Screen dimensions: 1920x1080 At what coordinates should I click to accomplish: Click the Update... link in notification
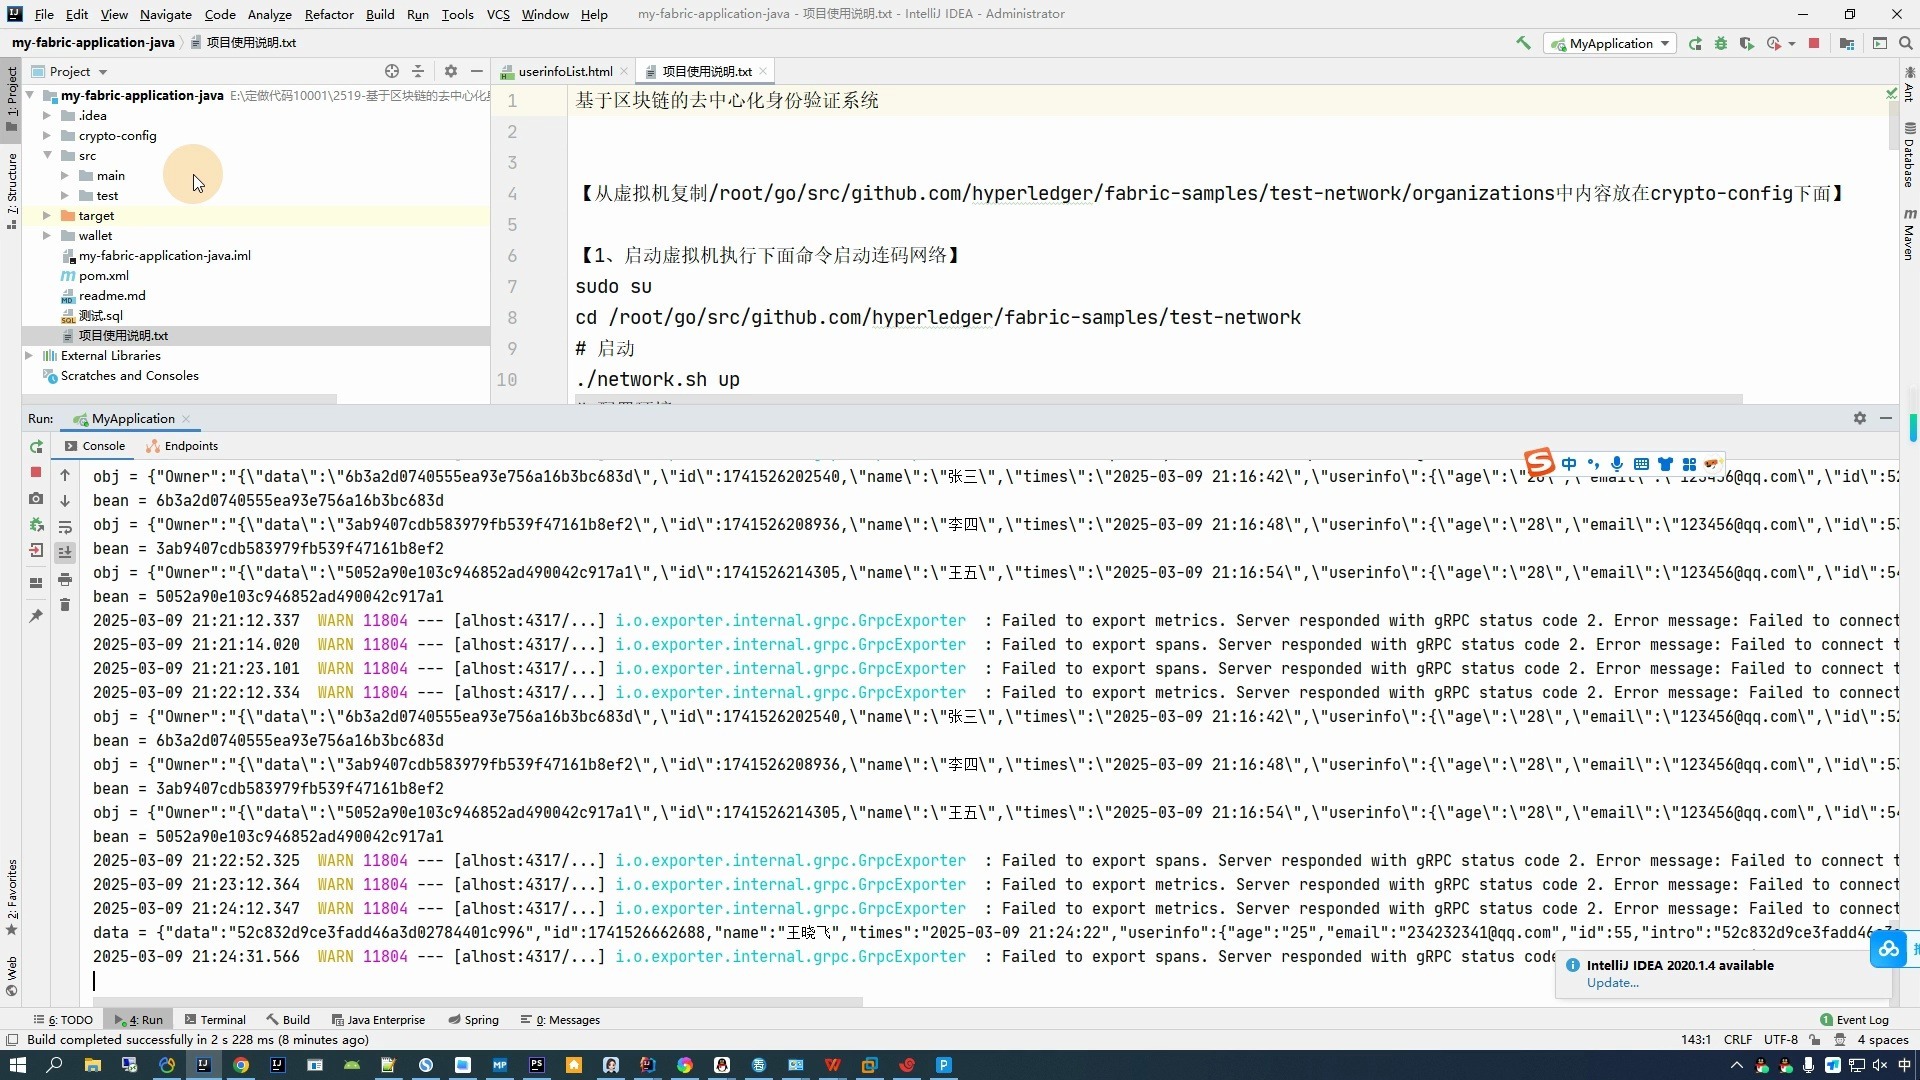[x=1612, y=983]
